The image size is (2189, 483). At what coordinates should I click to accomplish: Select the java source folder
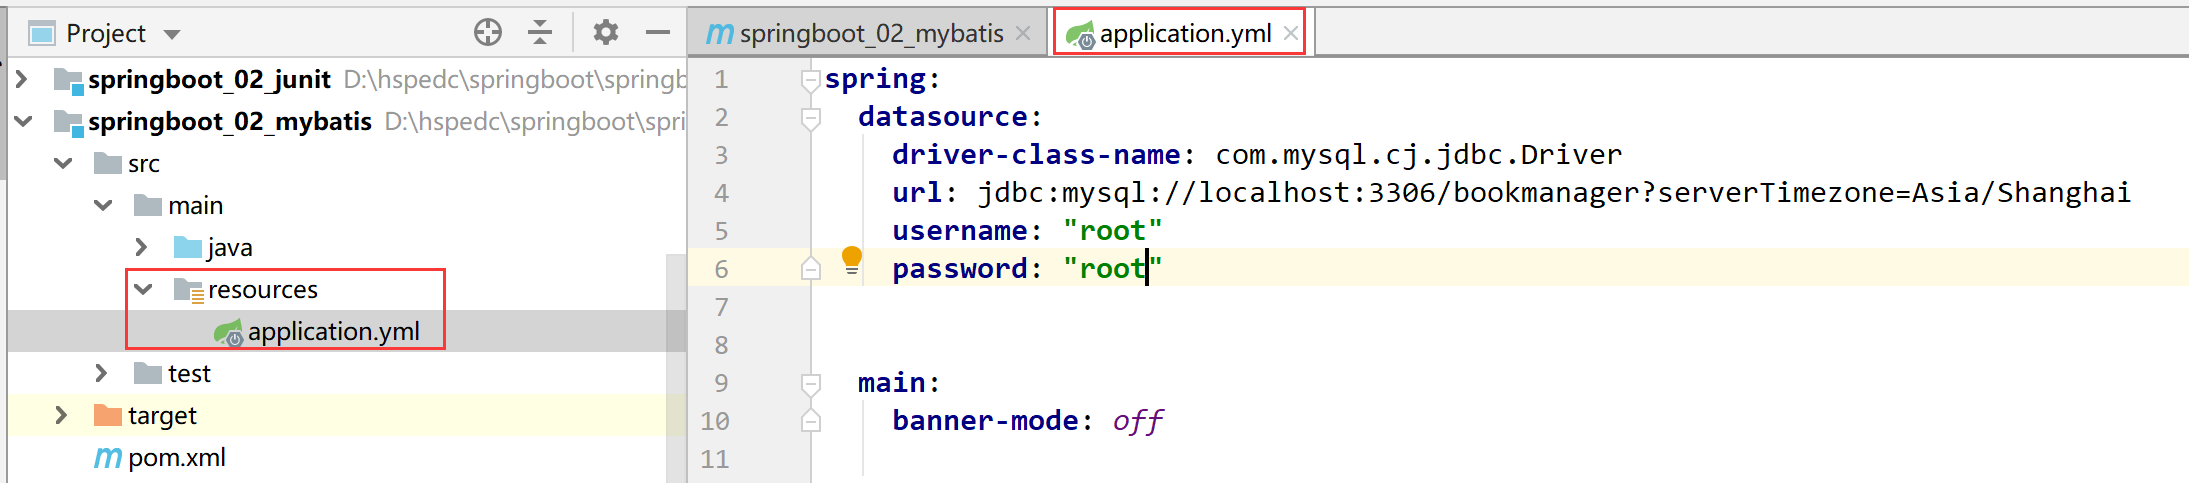click(229, 247)
